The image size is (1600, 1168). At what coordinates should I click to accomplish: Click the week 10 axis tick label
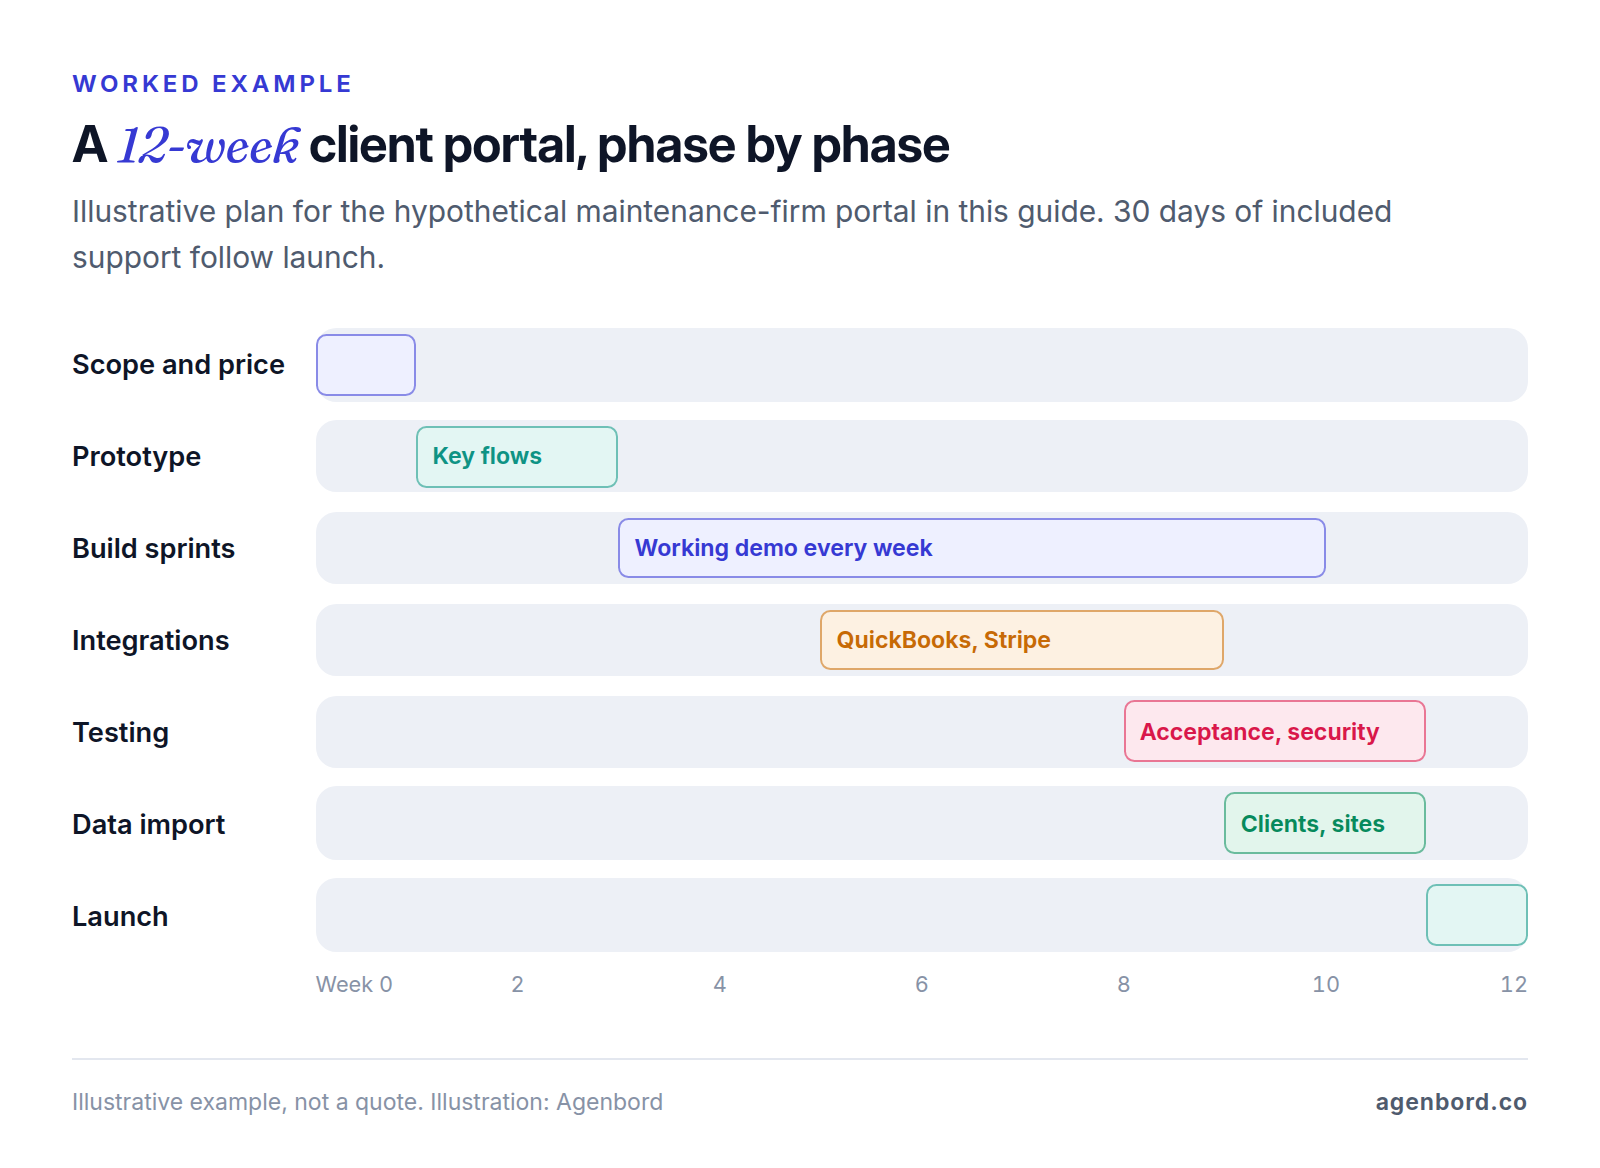coord(1326,984)
